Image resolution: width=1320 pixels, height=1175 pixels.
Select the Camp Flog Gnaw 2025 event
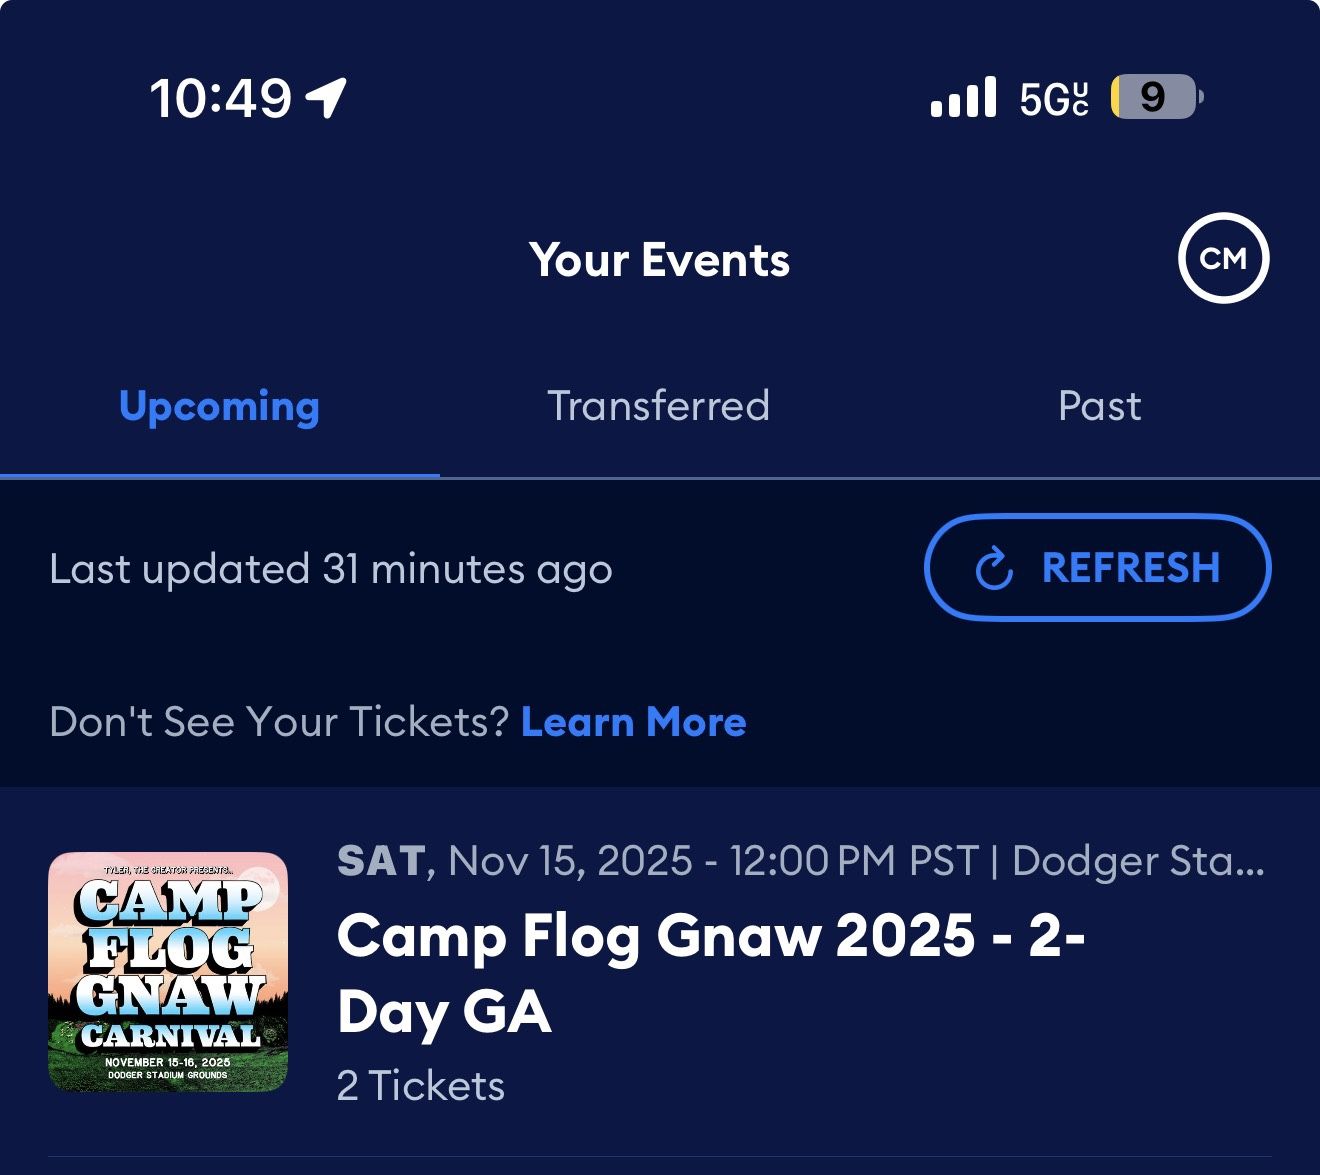pyautogui.click(x=712, y=973)
